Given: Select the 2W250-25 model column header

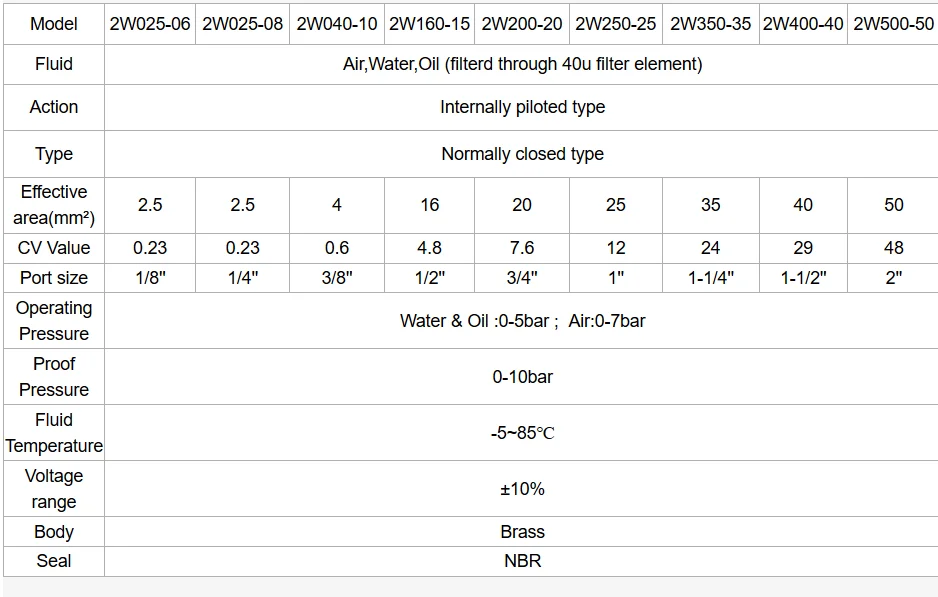Looking at the screenshot, I should 615,23.
